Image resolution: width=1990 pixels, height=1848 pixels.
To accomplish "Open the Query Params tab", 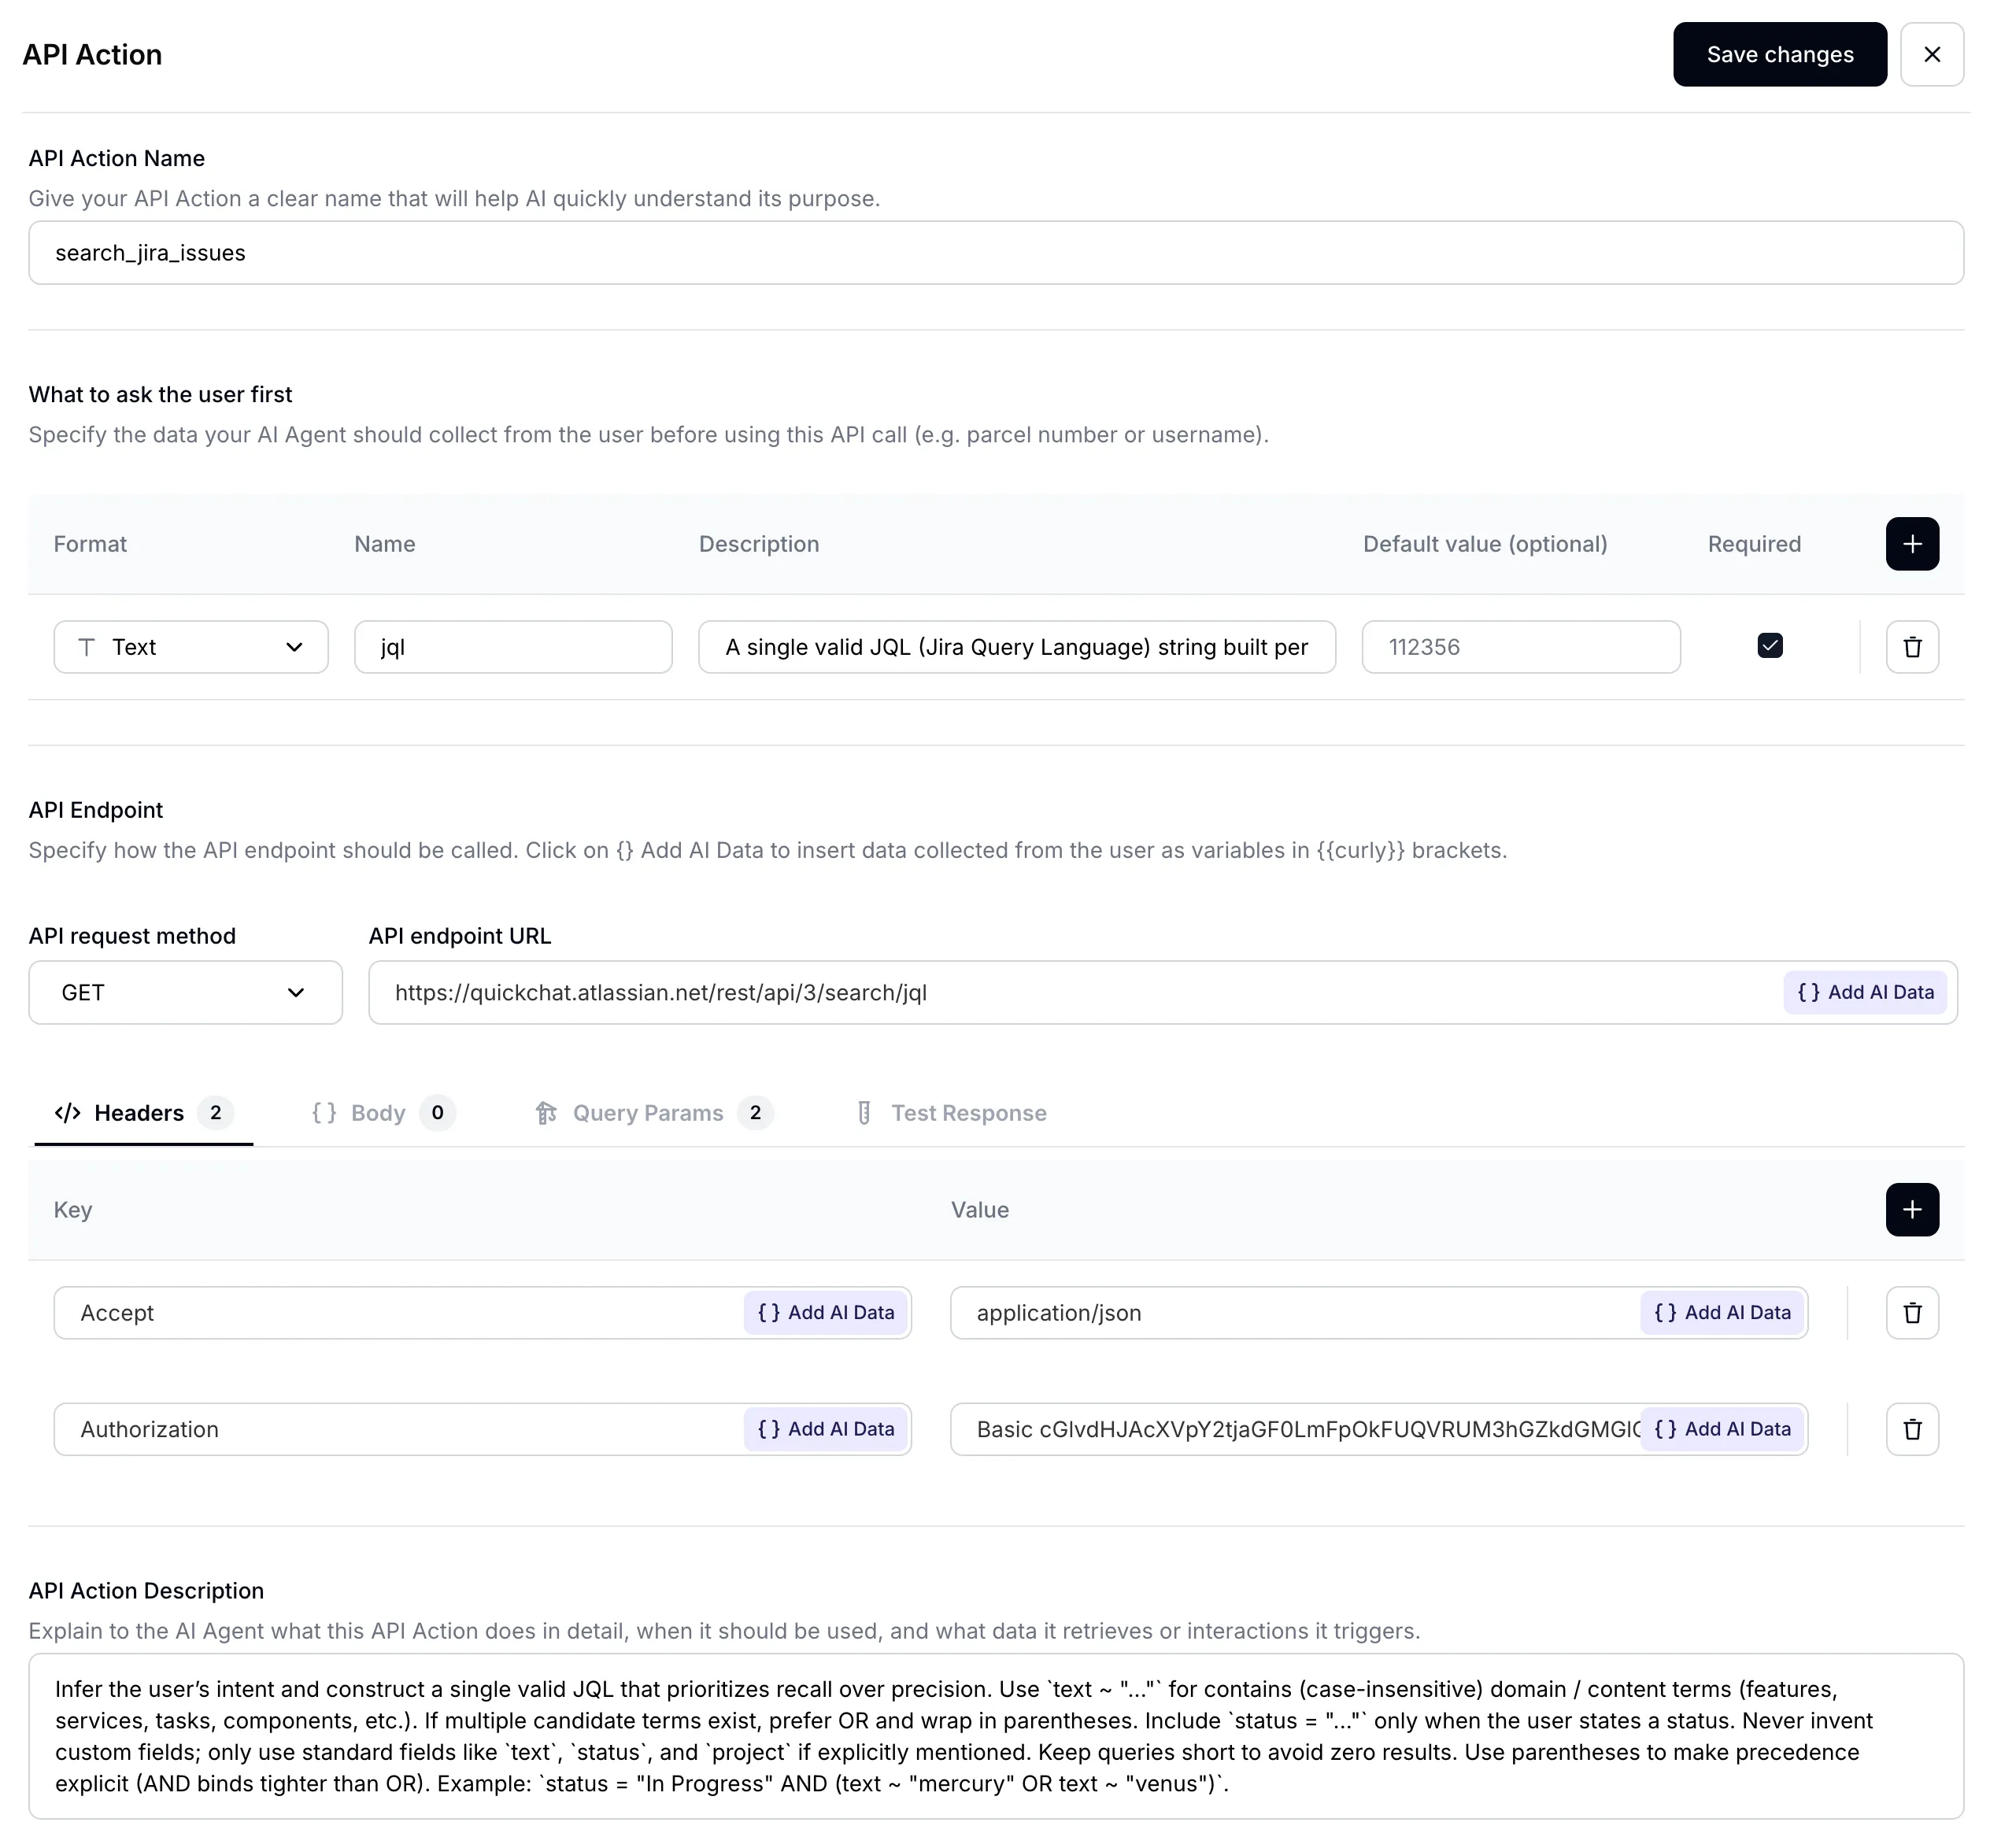I will pos(647,1113).
